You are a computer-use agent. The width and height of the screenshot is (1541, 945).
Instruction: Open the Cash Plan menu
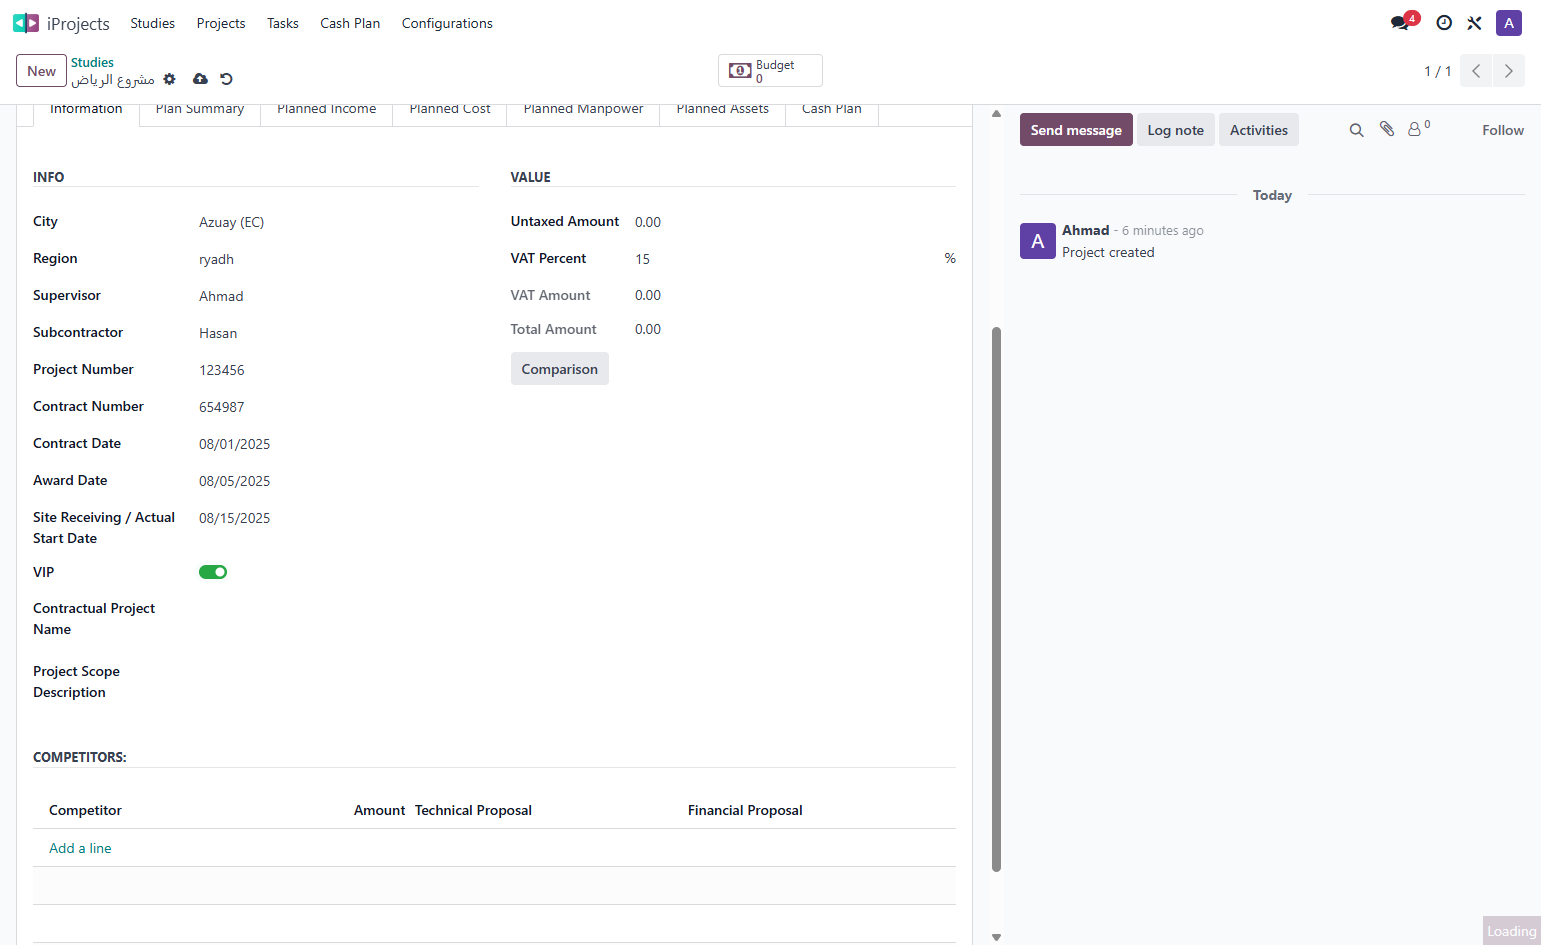(x=350, y=23)
